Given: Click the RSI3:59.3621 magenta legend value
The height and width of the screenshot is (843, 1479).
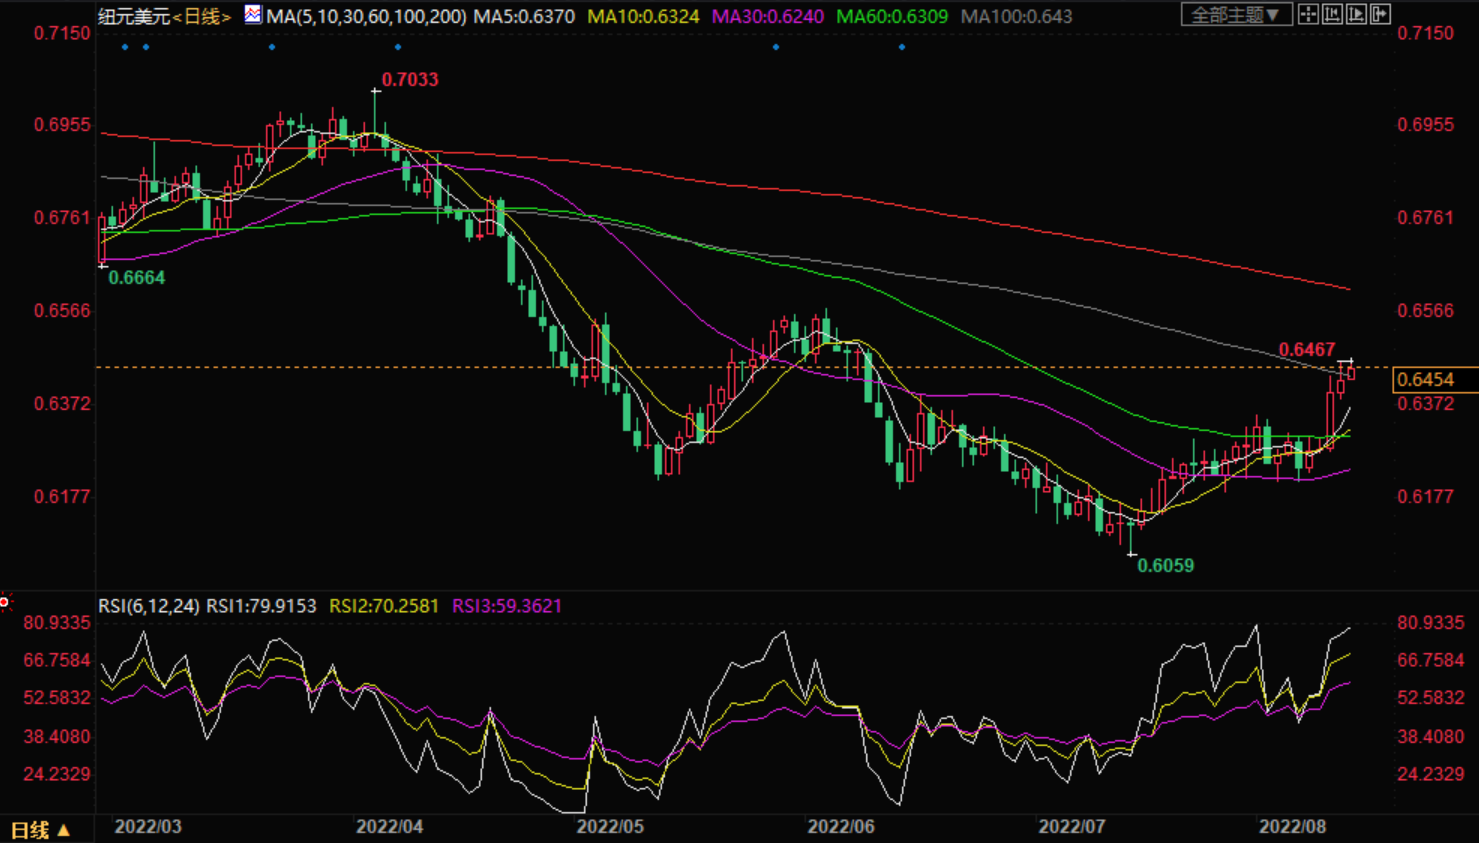Looking at the screenshot, I should click(x=507, y=606).
